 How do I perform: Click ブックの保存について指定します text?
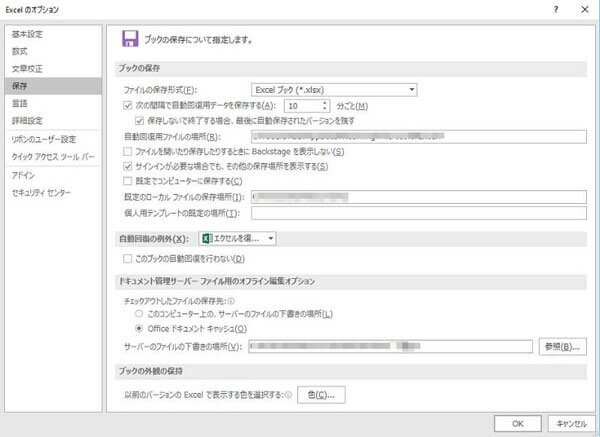pyautogui.click(x=199, y=39)
